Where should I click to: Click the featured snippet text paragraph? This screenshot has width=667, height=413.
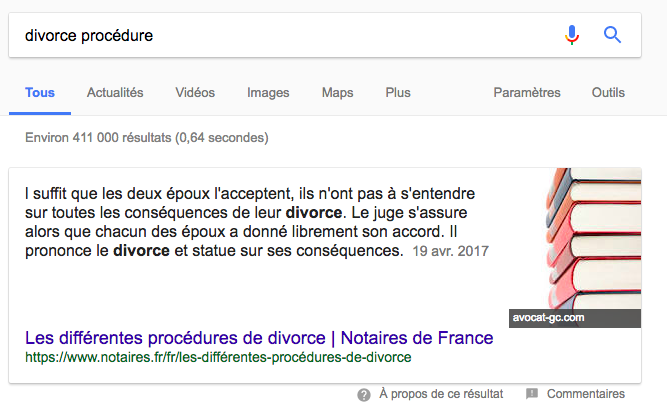tap(250, 220)
